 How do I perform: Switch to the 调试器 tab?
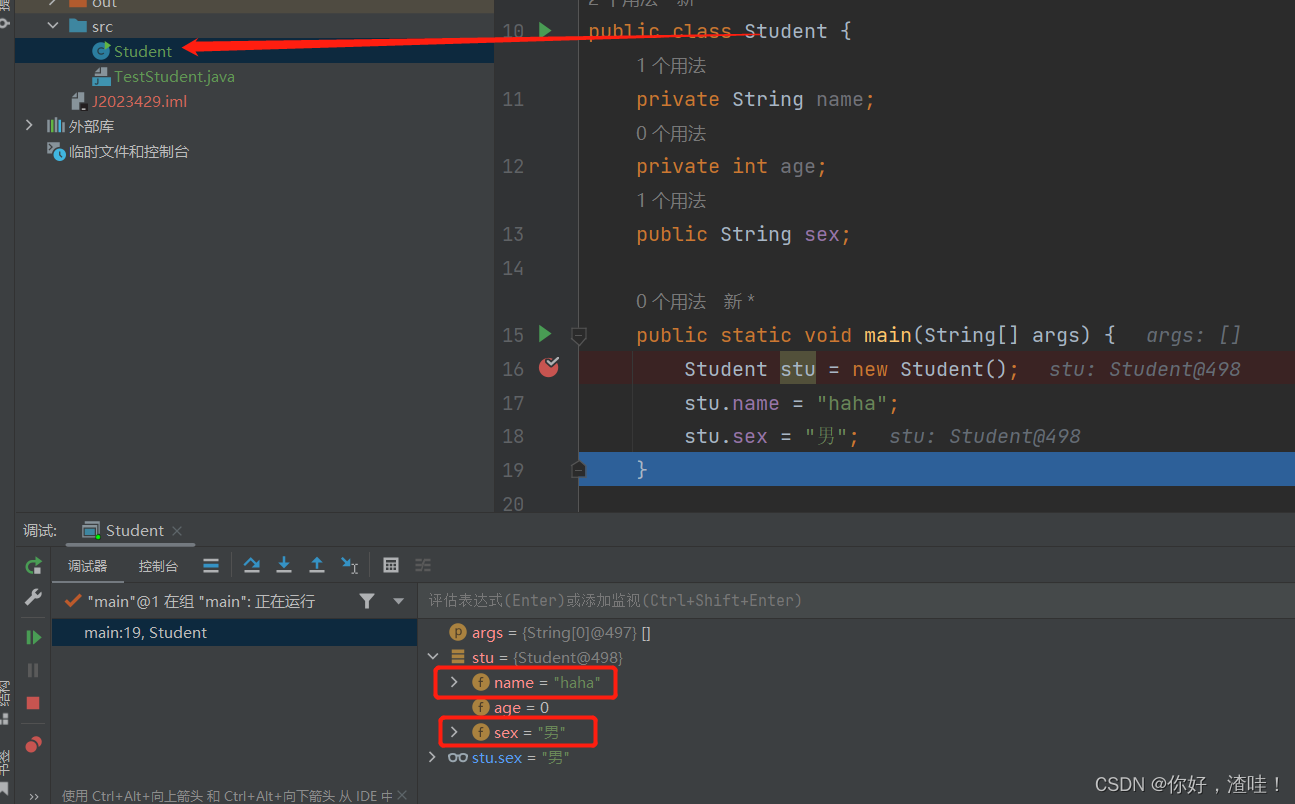pos(87,566)
